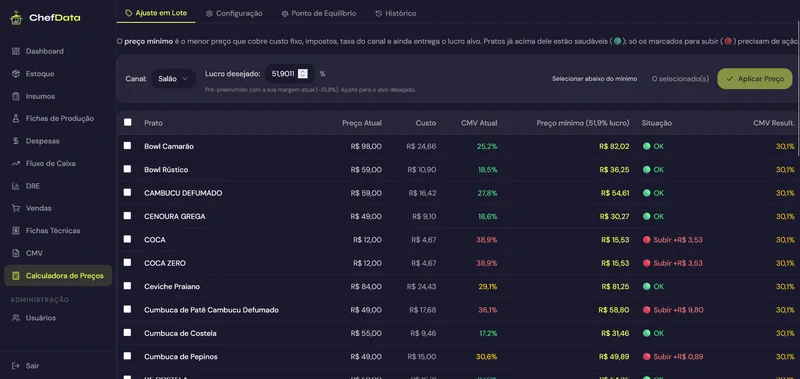The image size is (800, 379).
Task: Open Dashboard icon in sidebar
Action: (16, 51)
